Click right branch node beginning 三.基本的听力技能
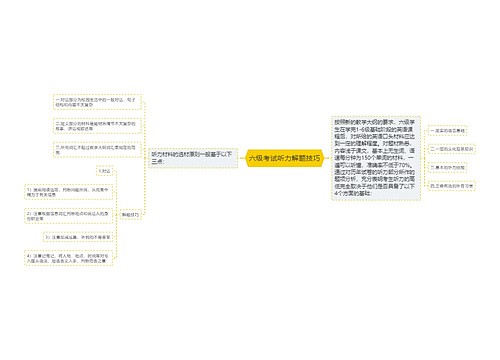The height and width of the screenshot is (360, 500). (x=447, y=168)
